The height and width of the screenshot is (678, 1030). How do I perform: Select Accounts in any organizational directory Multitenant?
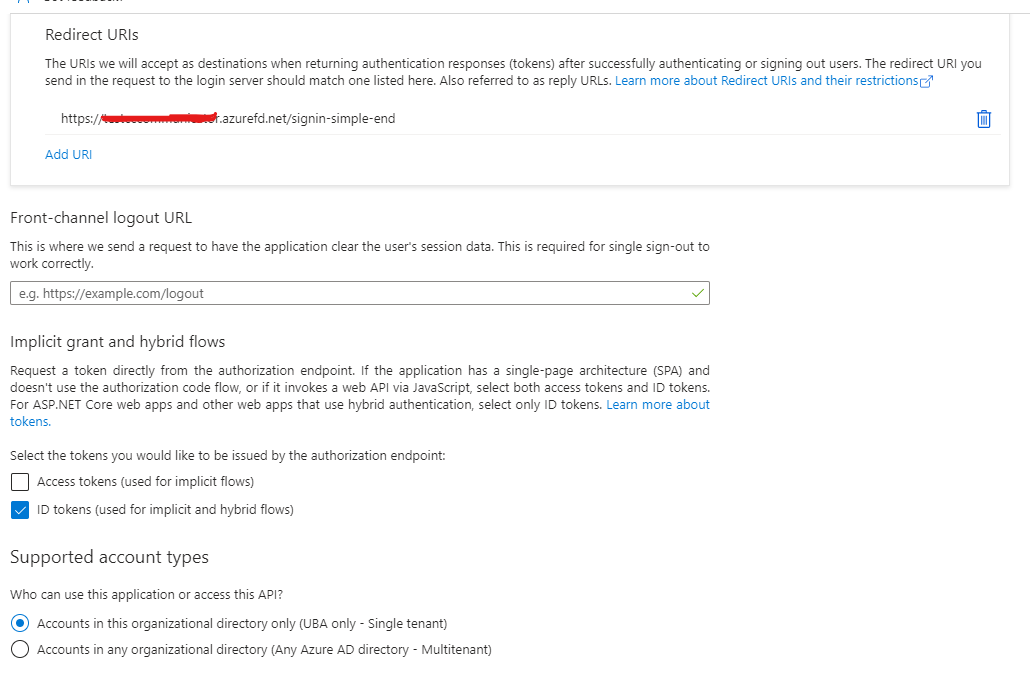point(19,649)
